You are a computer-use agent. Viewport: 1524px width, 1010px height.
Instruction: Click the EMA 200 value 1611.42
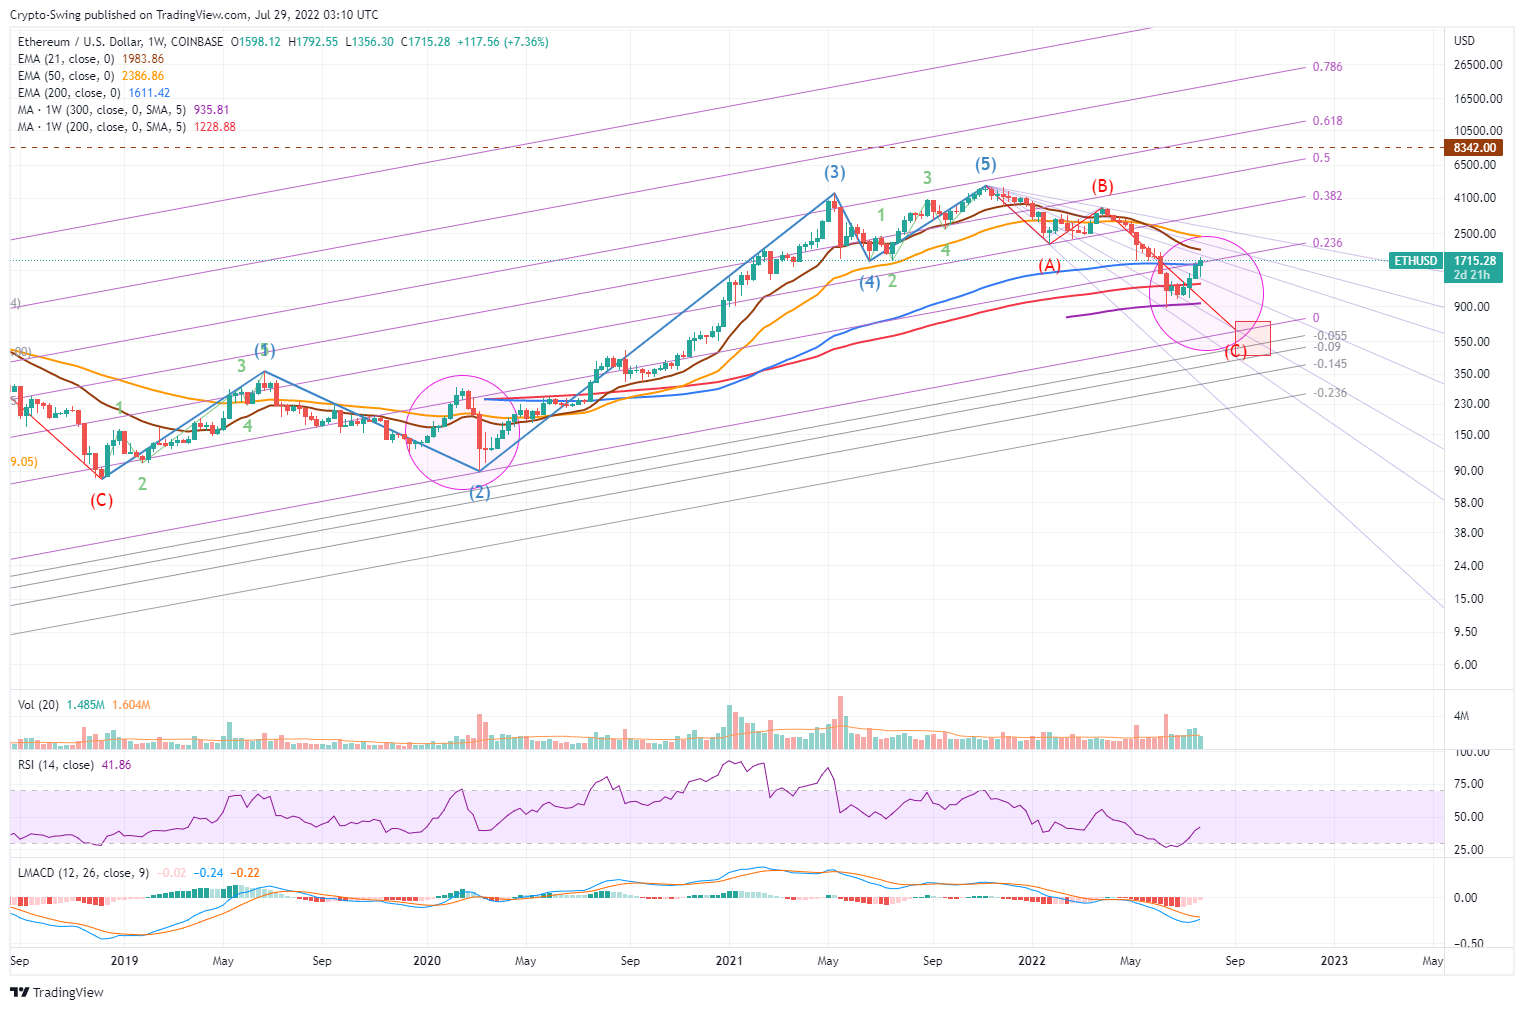point(149,93)
